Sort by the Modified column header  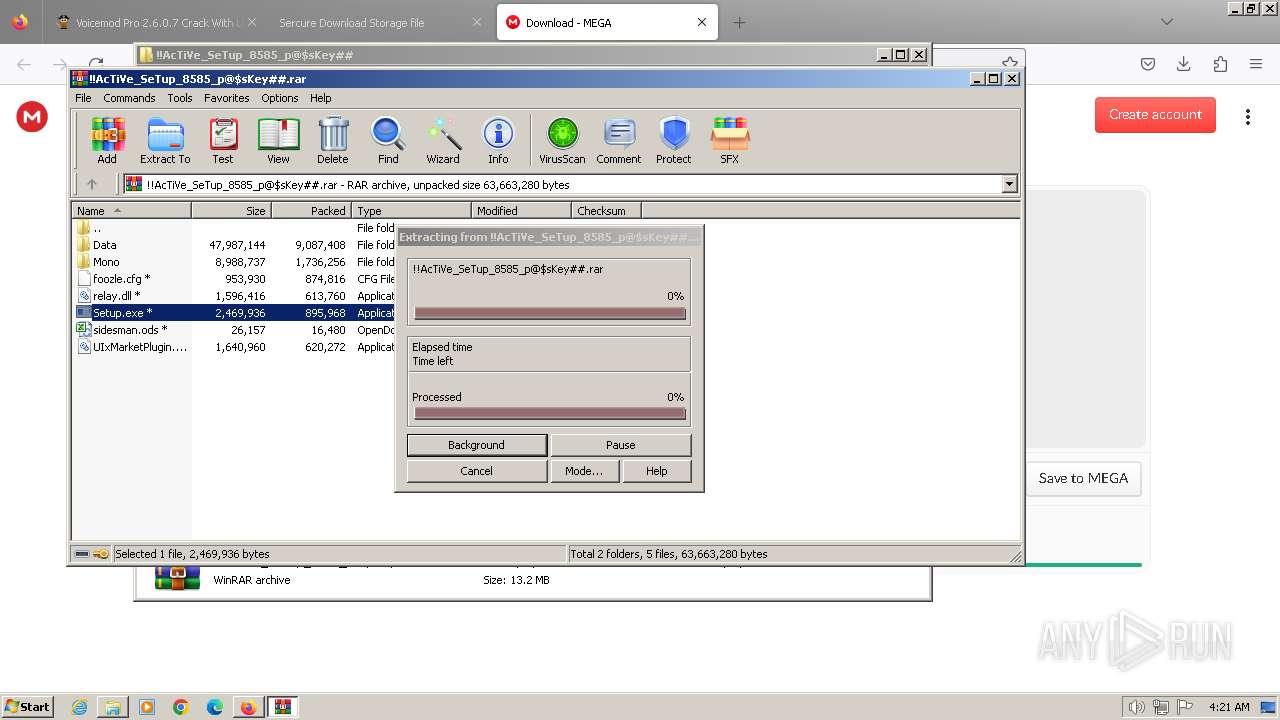pos(521,210)
